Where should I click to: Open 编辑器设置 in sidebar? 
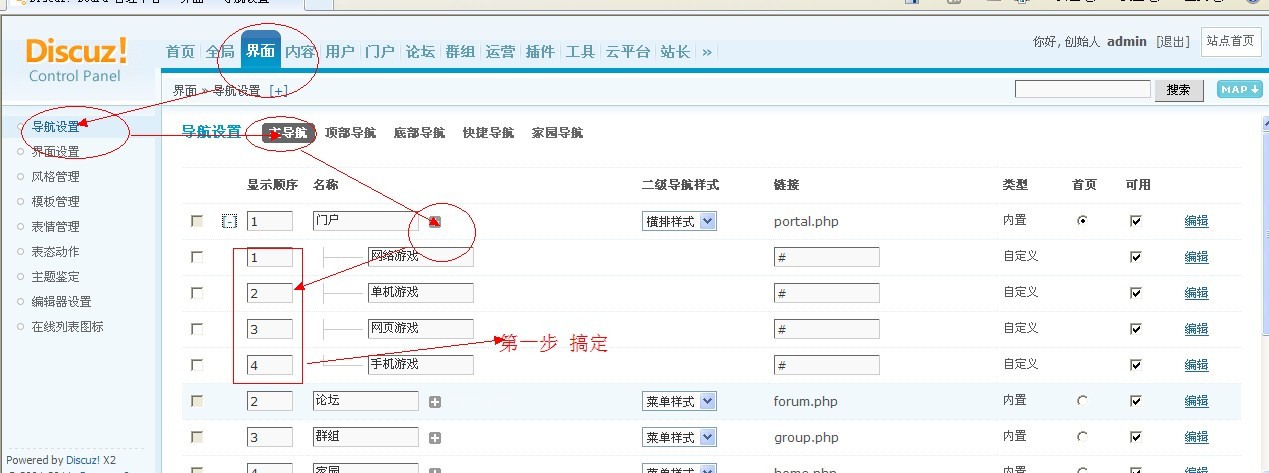tap(61, 302)
